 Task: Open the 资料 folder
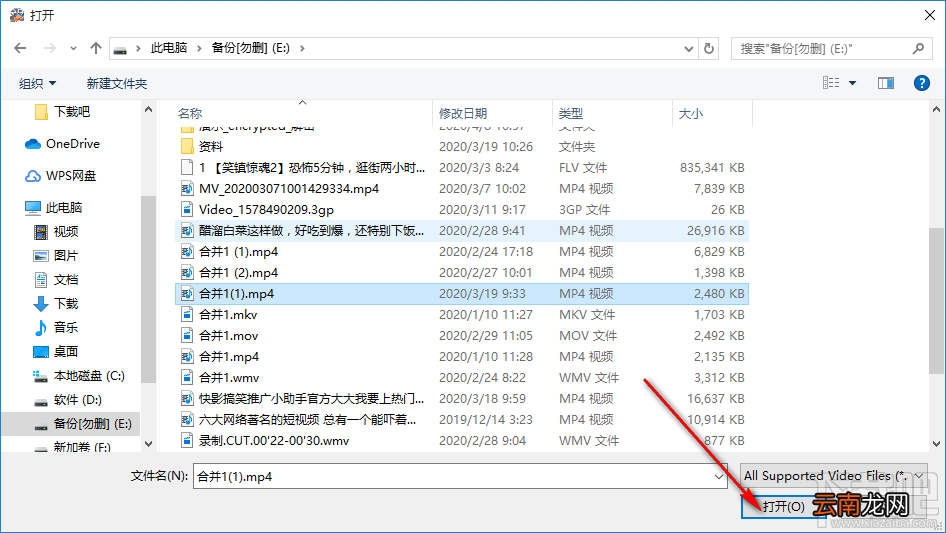tap(202, 147)
